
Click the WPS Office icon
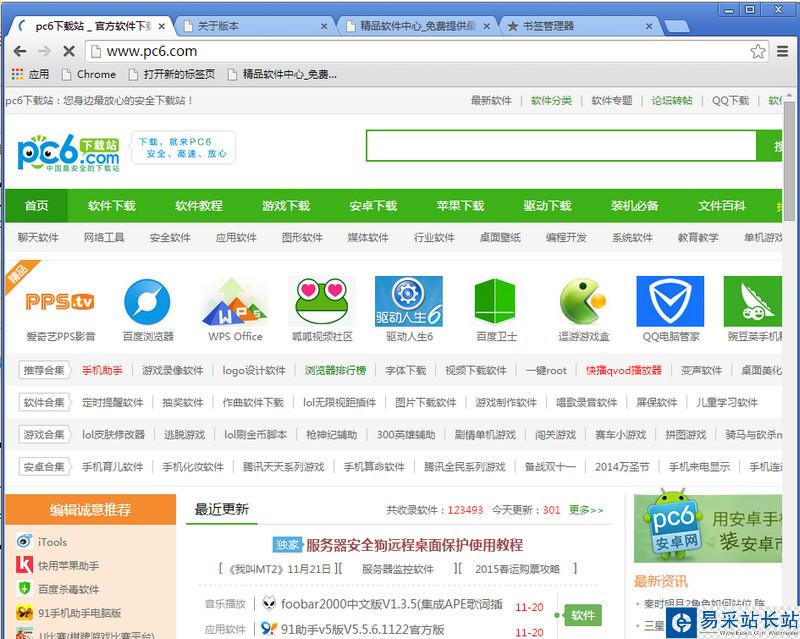235,302
